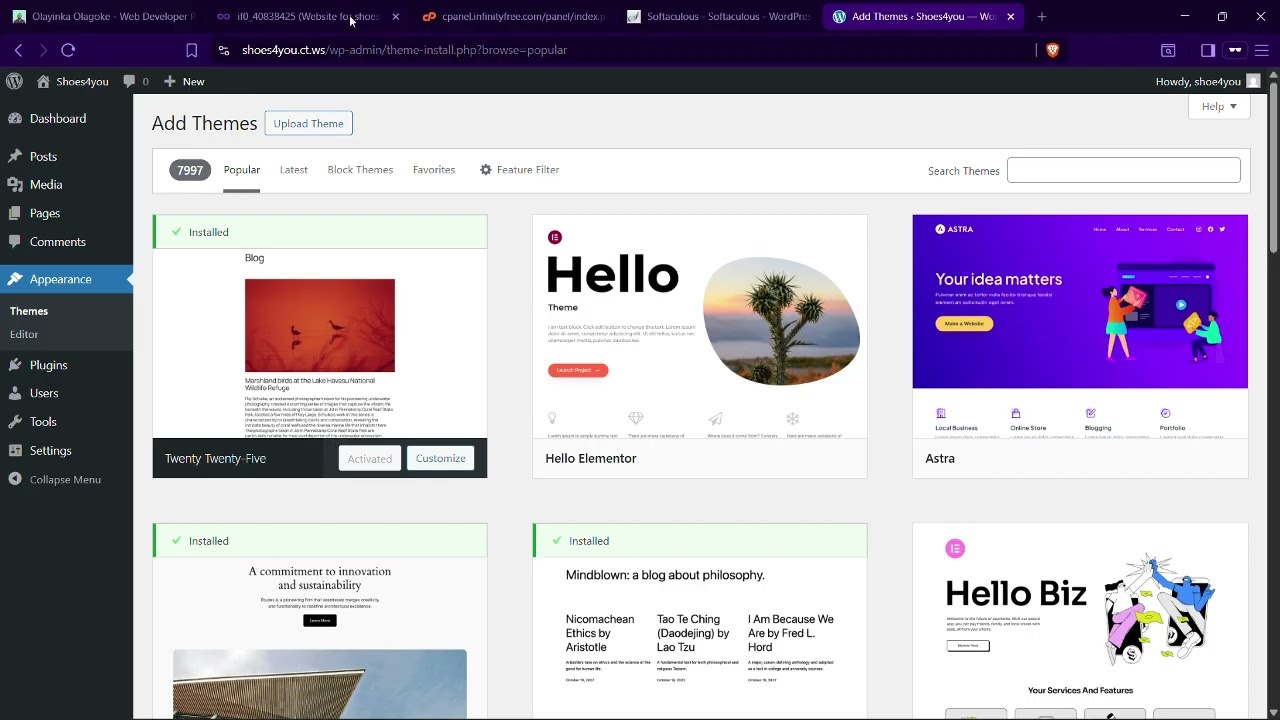Close the Add Themes browser tab
The width and height of the screenshot is (1280, 720).
(1010, 16)
